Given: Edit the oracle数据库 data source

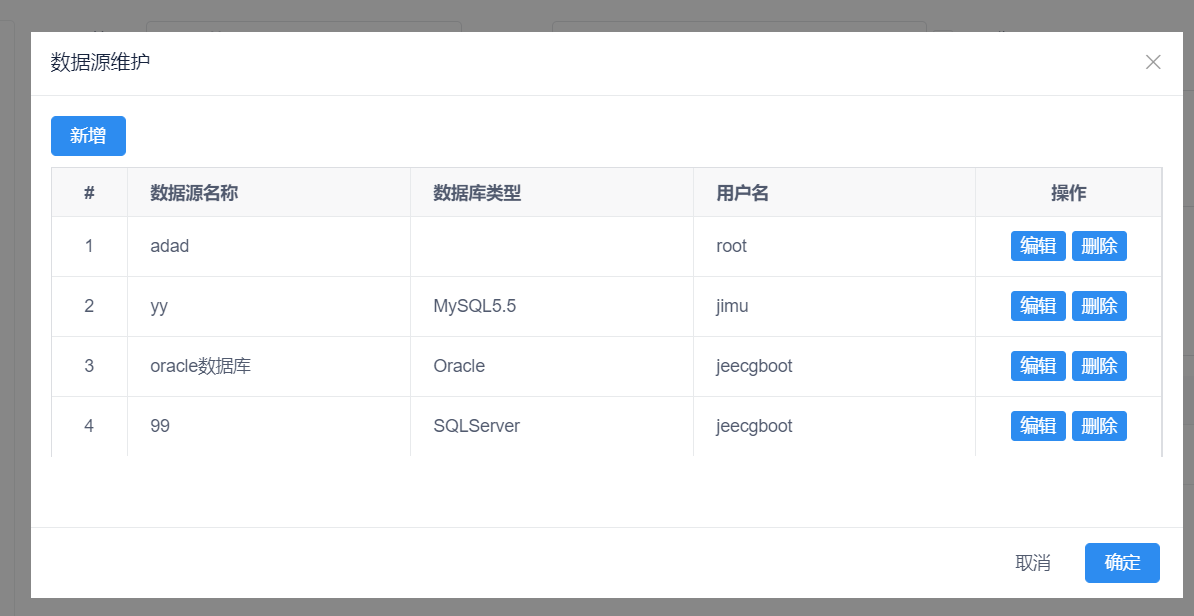Looking at the screenshot, I should [x=1038, y=366].
